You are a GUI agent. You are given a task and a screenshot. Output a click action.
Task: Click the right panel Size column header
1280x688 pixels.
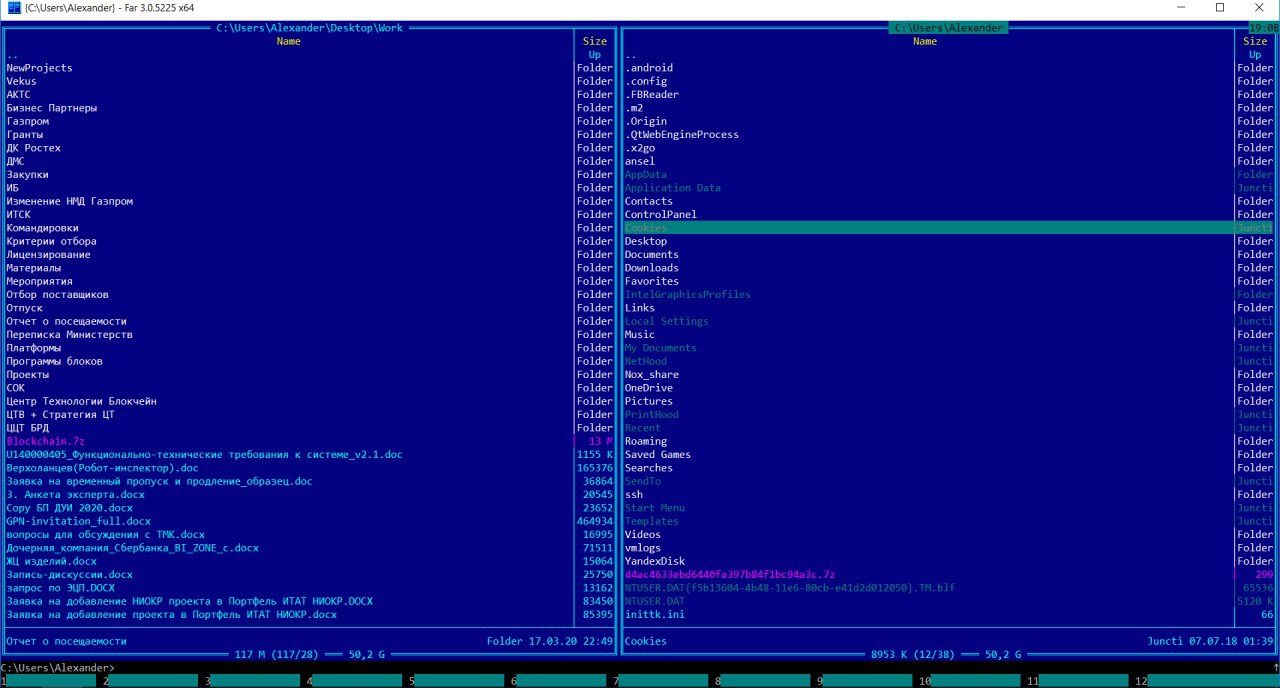1255,42
